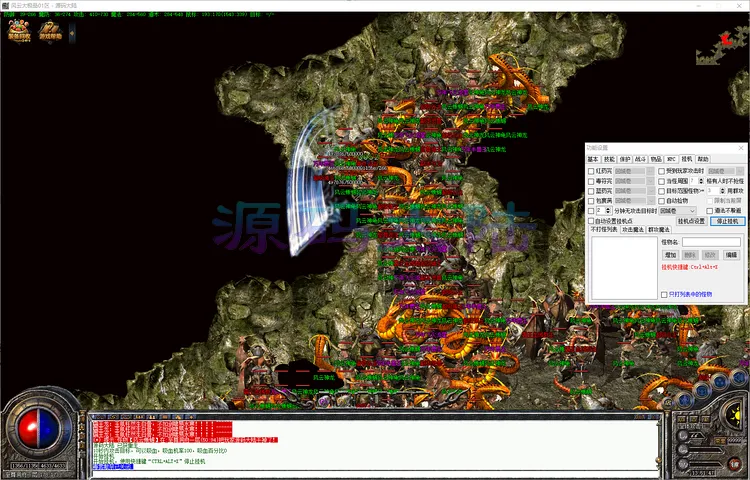750x480 pixels.
Task: Click the red minimap marker in top-right
Action: [x=727, y=38]
